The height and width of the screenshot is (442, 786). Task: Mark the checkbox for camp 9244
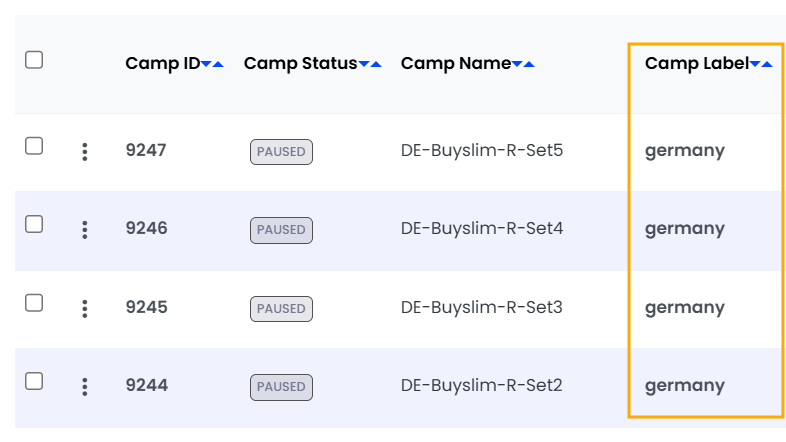point(34,380)
